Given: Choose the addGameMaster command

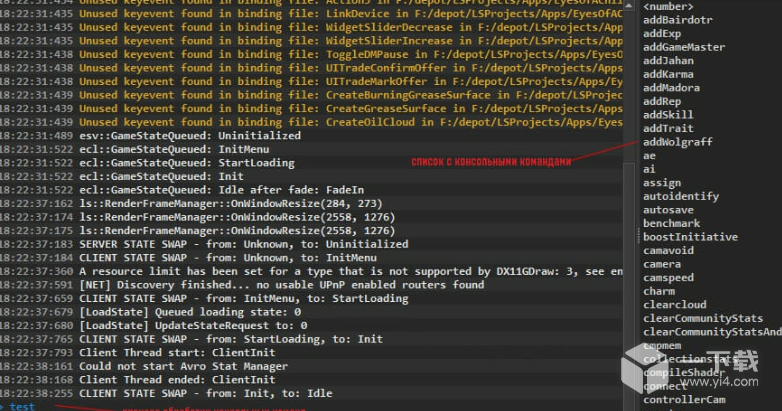Looking at the screenshot, I should pyautogui.click(x=684, y=47).
